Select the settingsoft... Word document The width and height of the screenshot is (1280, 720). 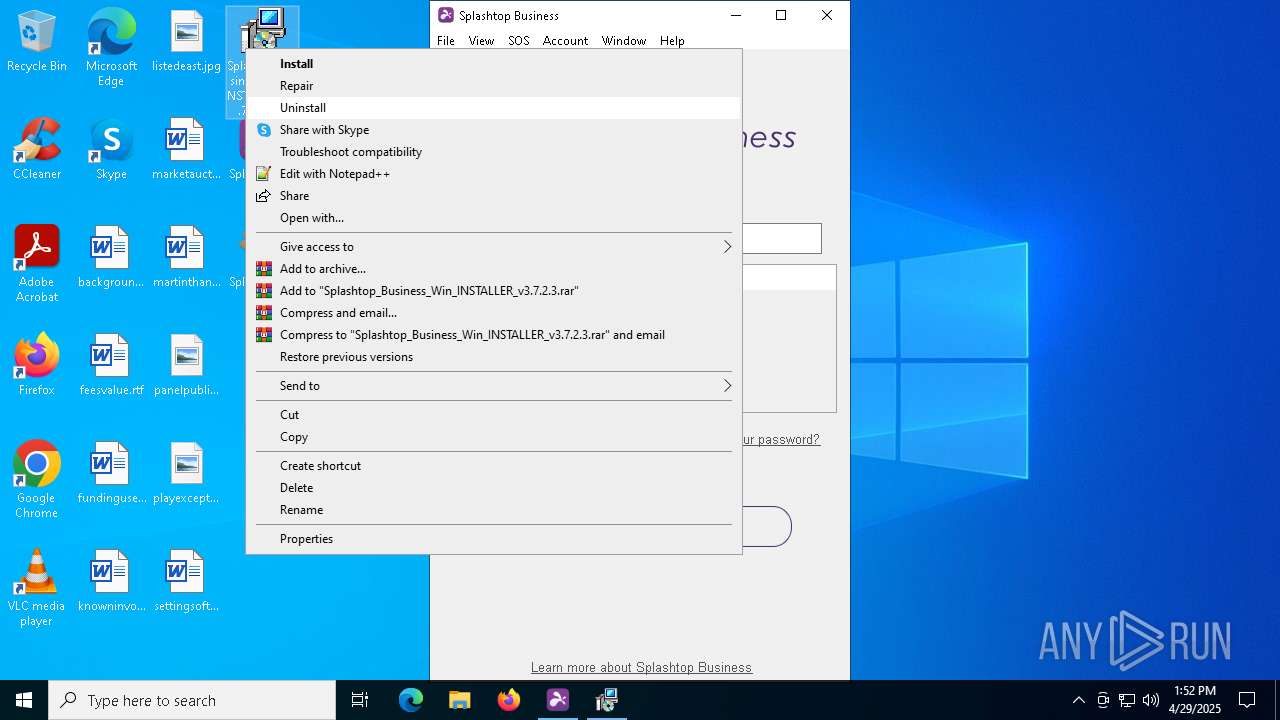click(x=186, y=582)
